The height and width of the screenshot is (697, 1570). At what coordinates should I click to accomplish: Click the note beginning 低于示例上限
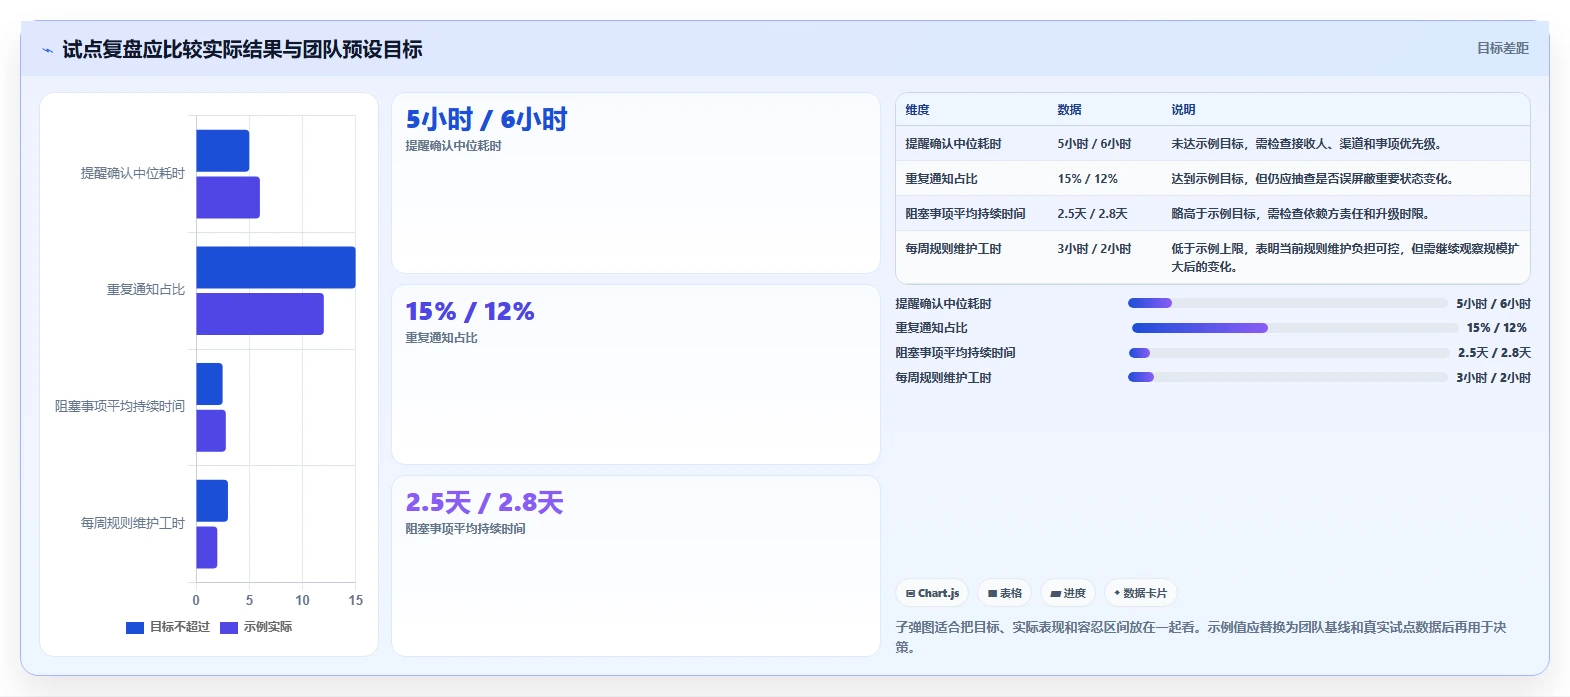coord(1345,258)
